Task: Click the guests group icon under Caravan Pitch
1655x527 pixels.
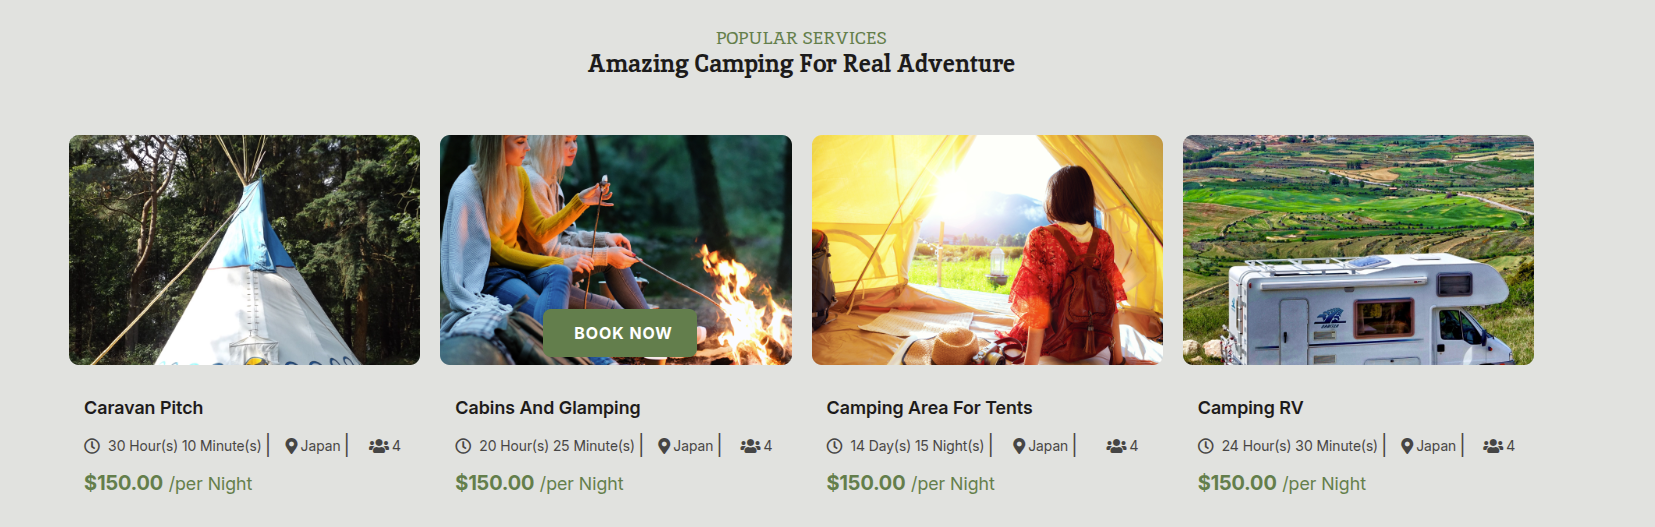Action: tap(378, 446)
